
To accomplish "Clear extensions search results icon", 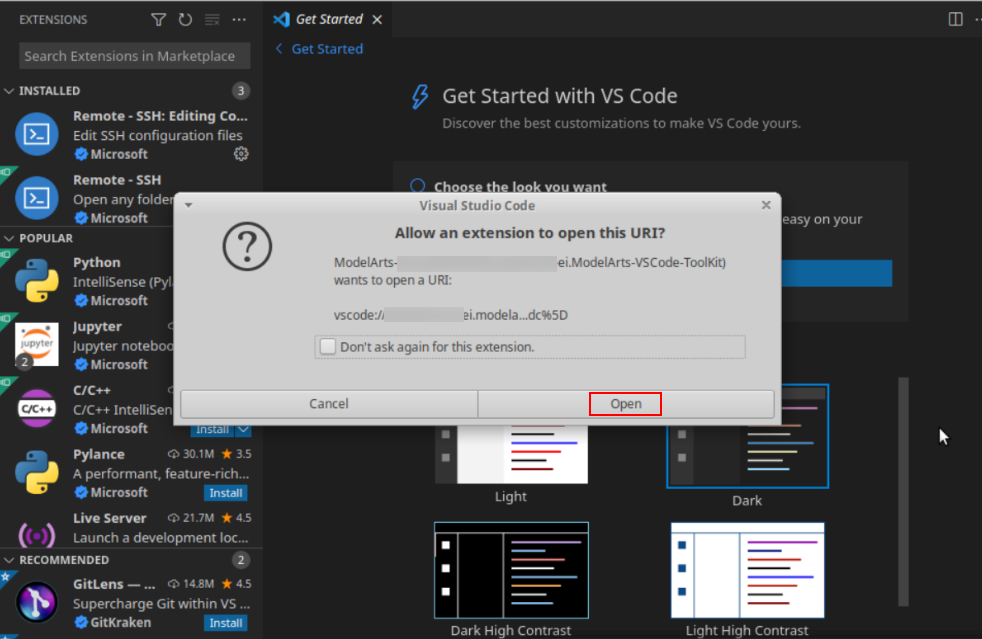I will click(x=212, y=19).
